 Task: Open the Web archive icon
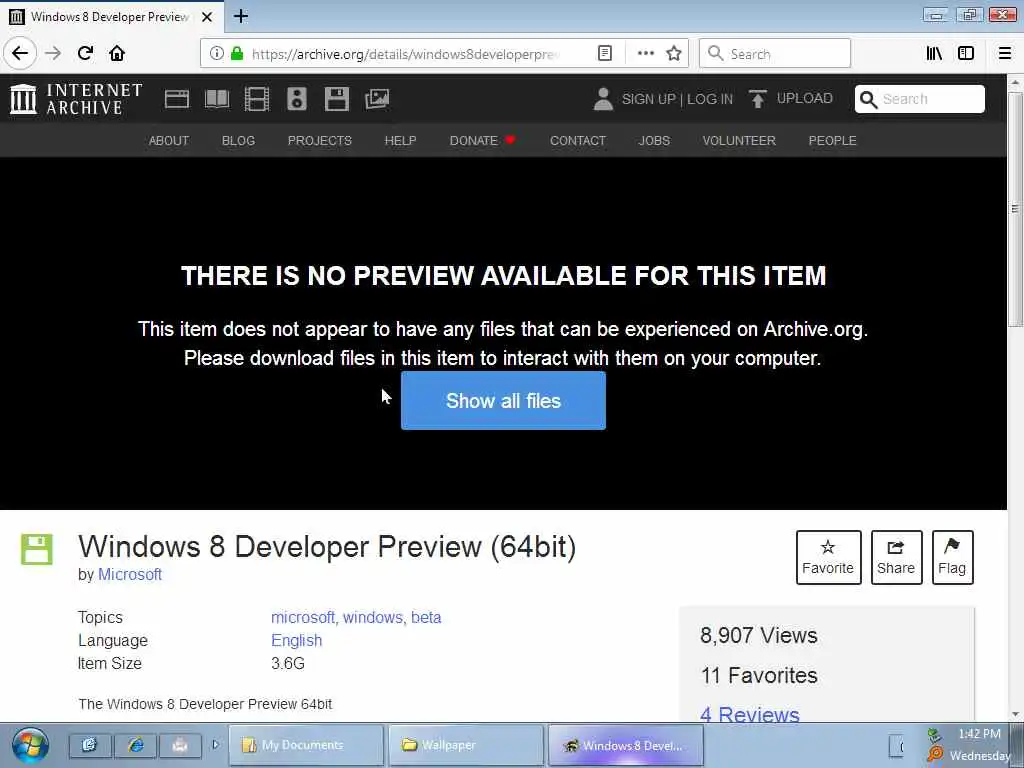tap(176, 99)
